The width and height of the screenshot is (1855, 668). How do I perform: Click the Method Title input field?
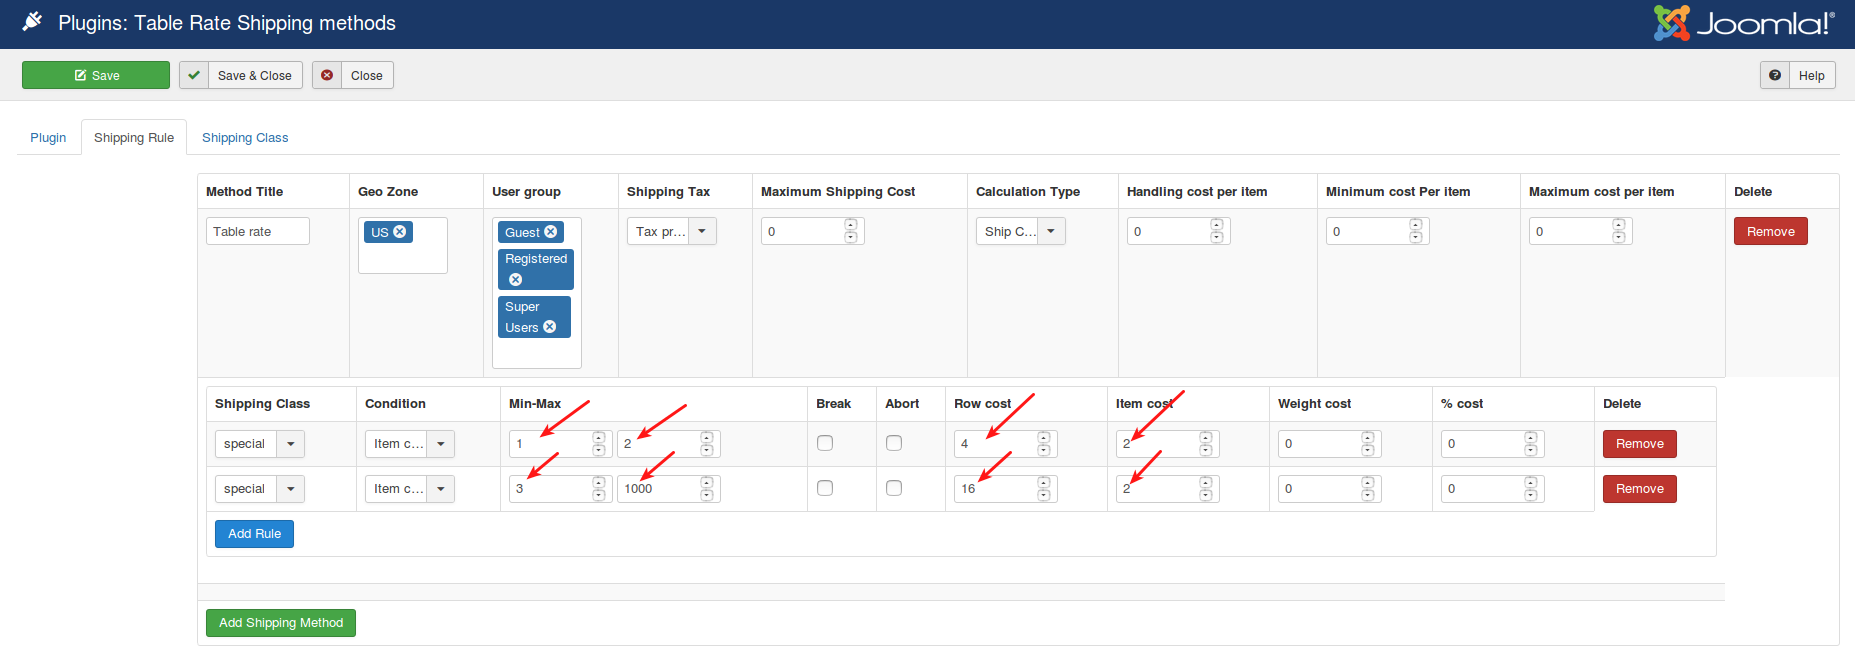[x=257, y=232]
